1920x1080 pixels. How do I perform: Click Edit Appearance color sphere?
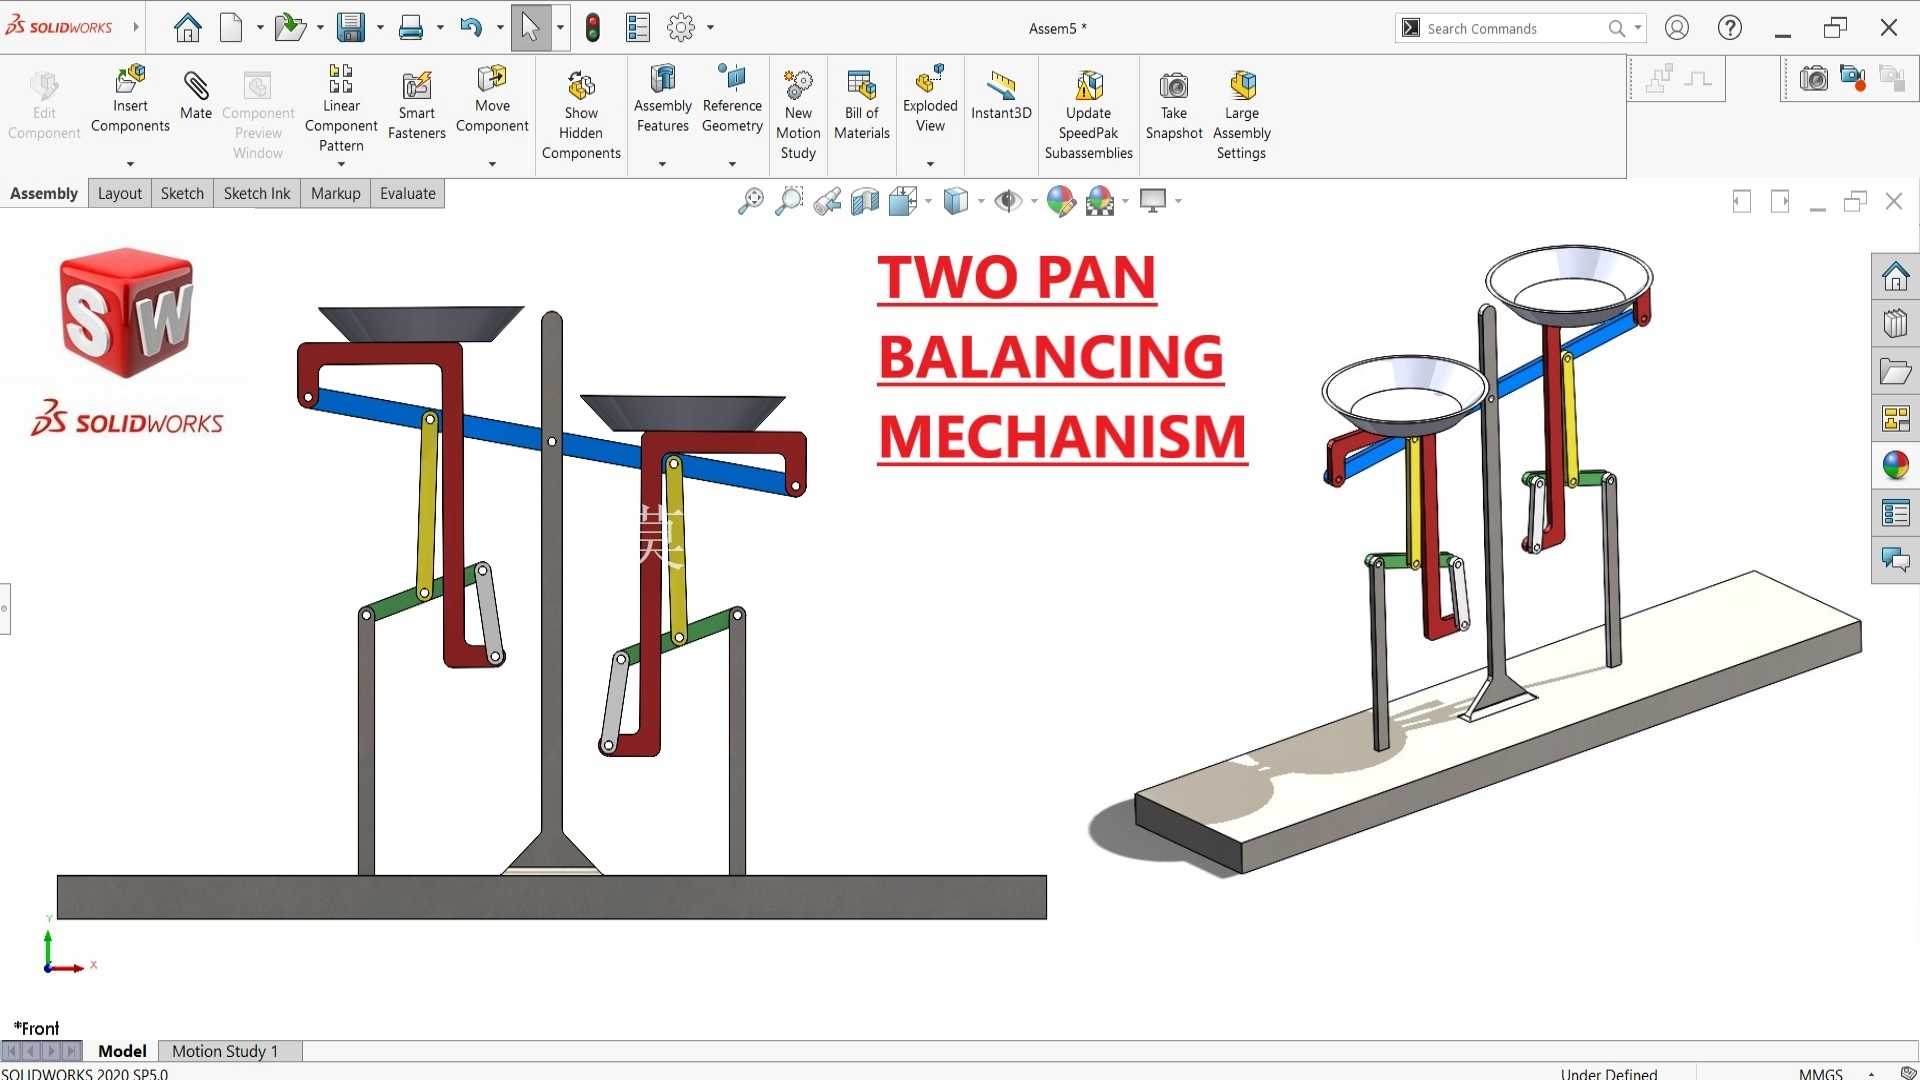(1061, 201)
